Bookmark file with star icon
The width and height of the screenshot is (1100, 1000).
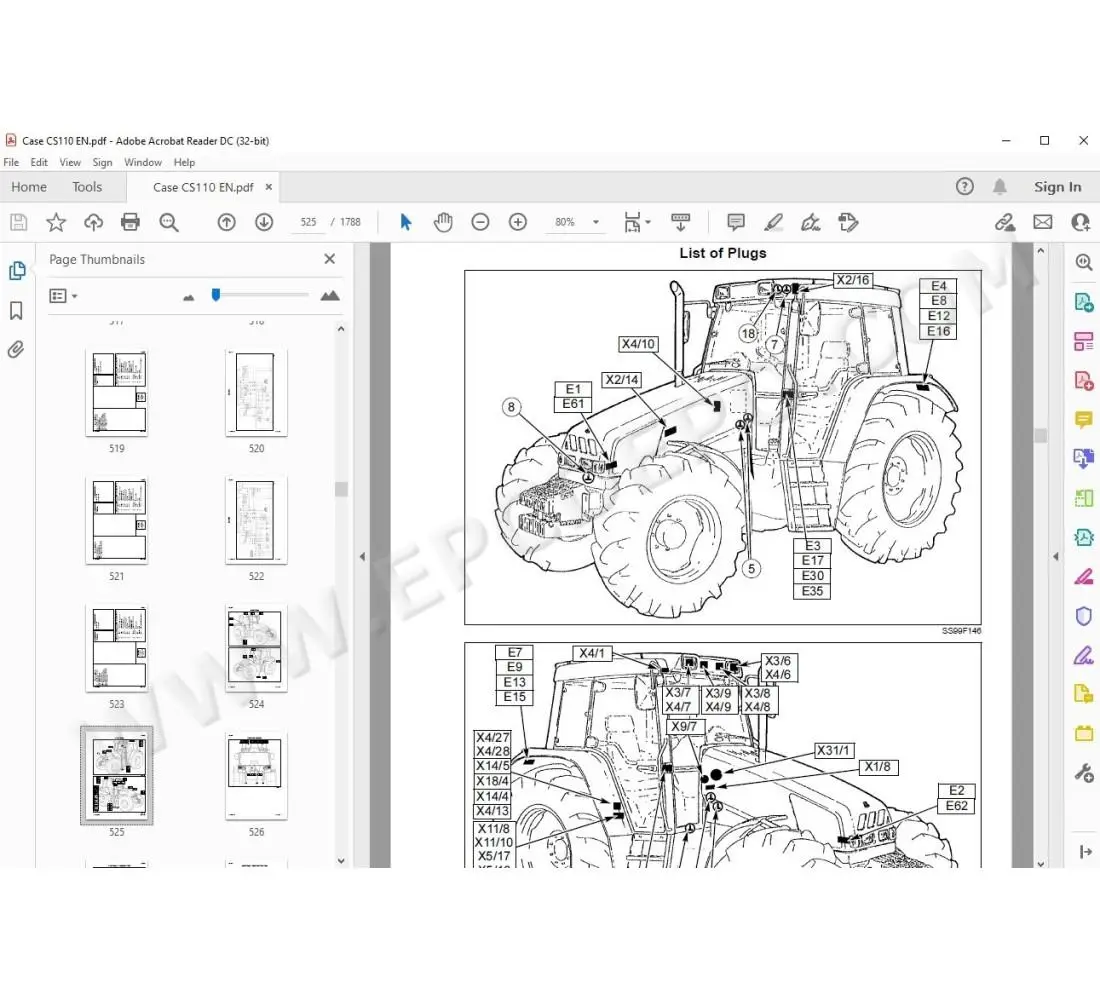(56, 222)
